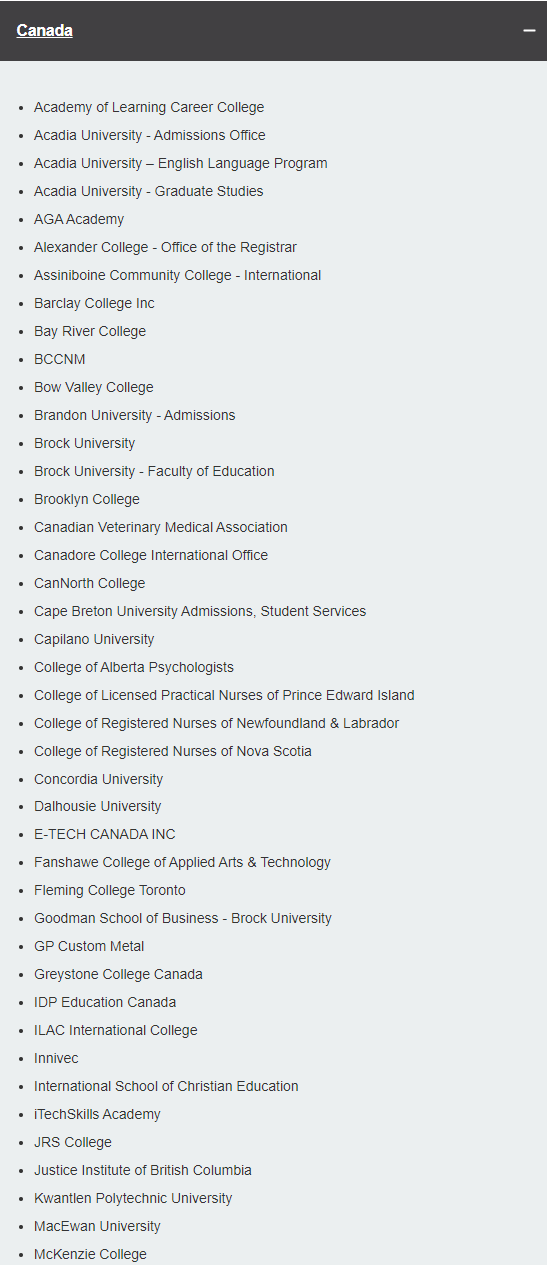This screenshot has height=1265, width=547.
Task: Select Brock University - Faculty of Education
Action: pyautogui.click(x=154, y=471)
